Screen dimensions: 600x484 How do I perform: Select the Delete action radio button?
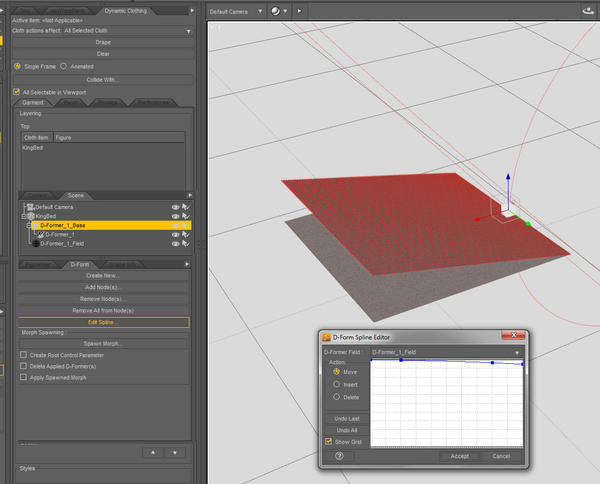336,397
